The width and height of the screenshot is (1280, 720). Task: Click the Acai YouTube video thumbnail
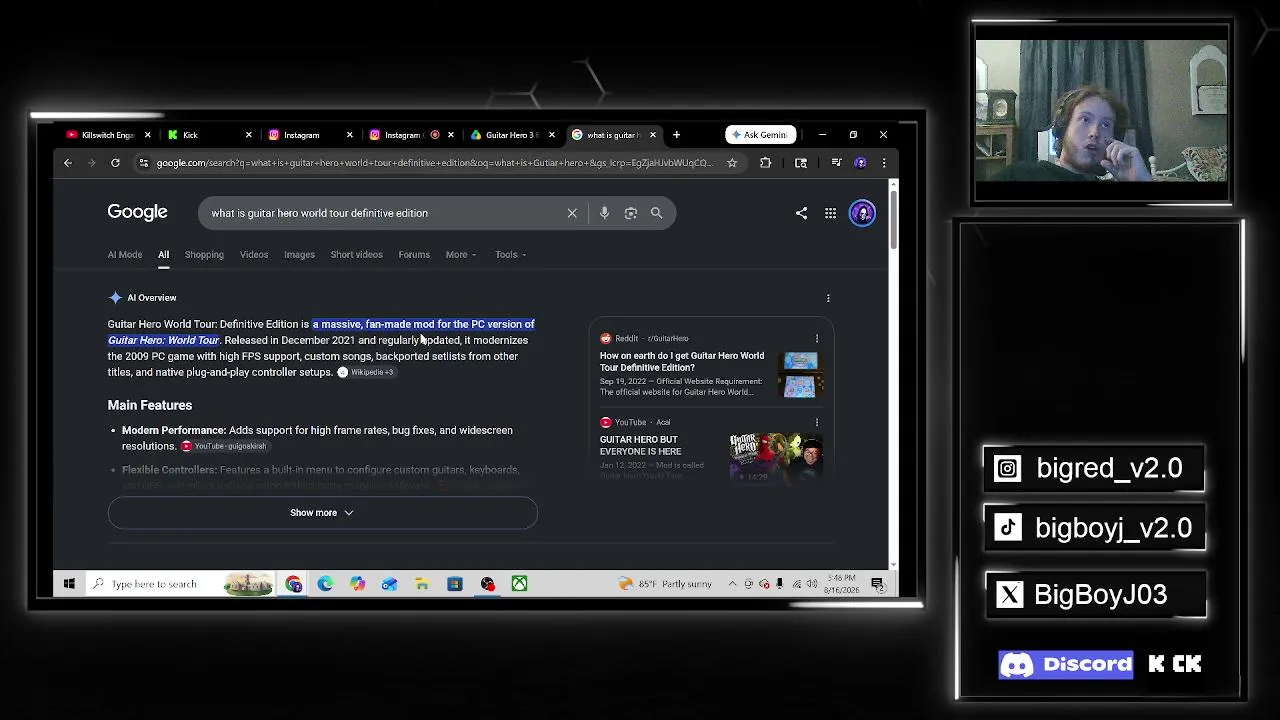pos(776,457)
